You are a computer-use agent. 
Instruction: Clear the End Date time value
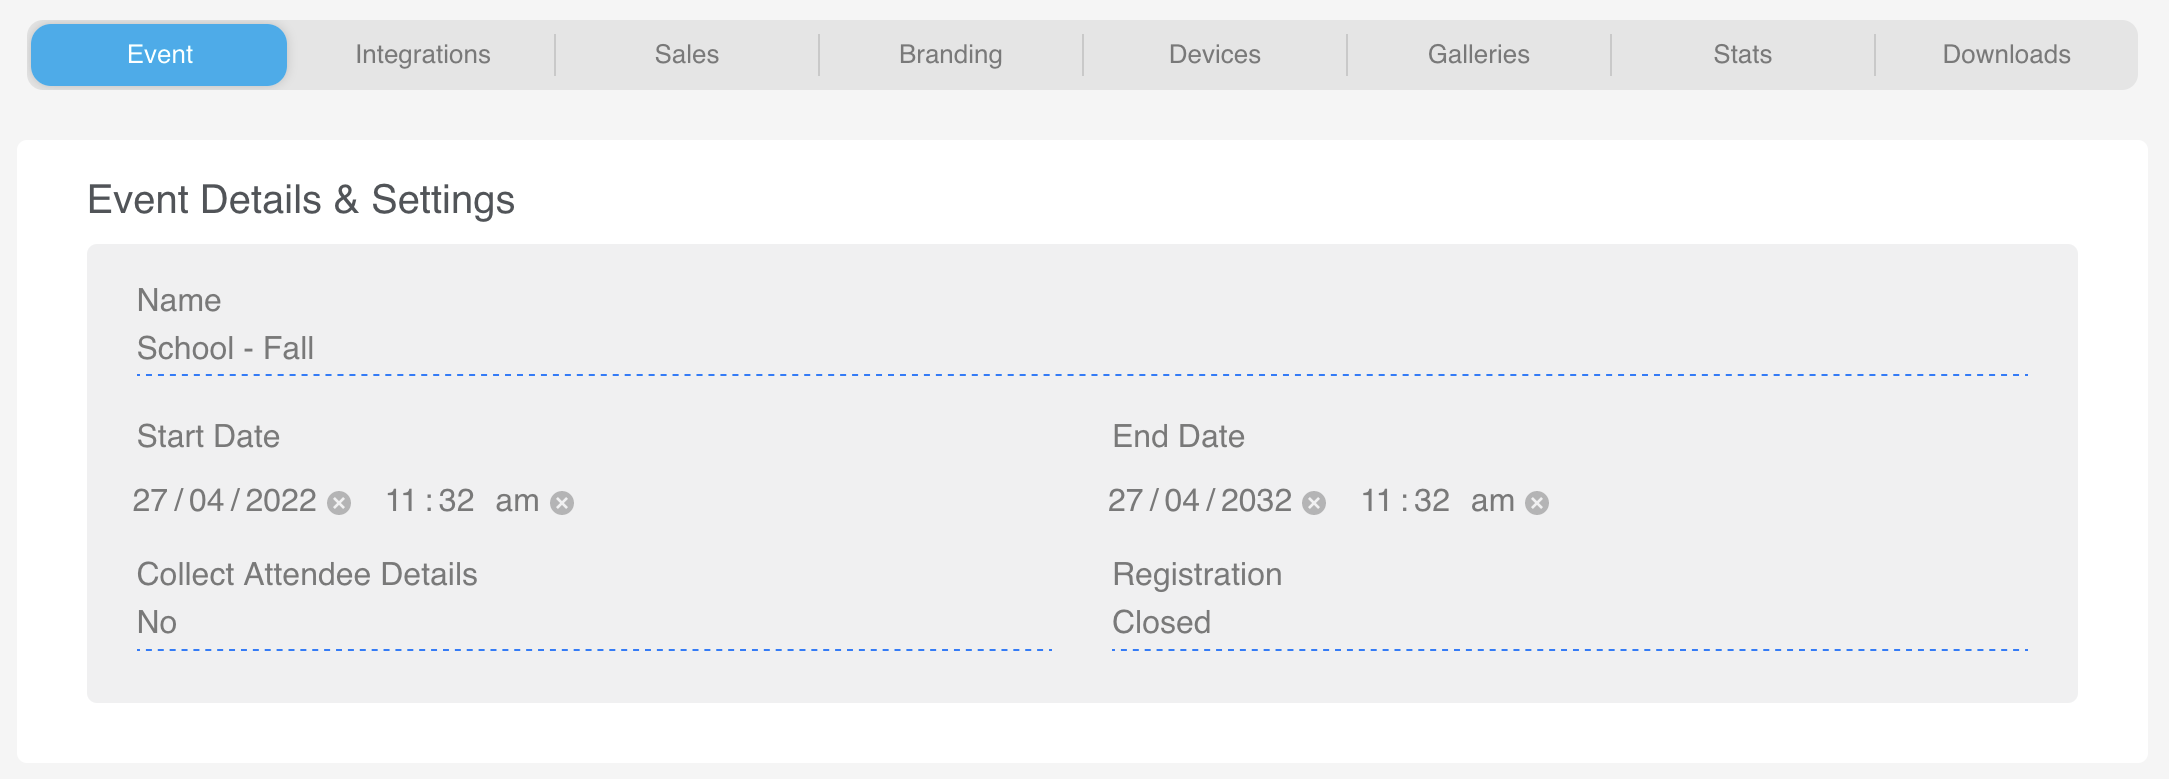1538,503
